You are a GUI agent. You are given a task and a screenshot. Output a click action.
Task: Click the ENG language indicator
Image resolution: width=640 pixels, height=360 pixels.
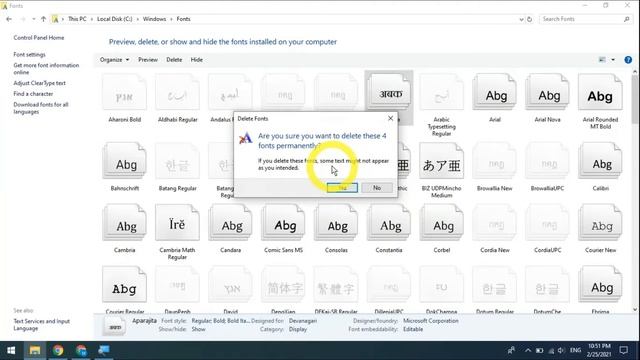pyautogui.click(x=576, y=350)
